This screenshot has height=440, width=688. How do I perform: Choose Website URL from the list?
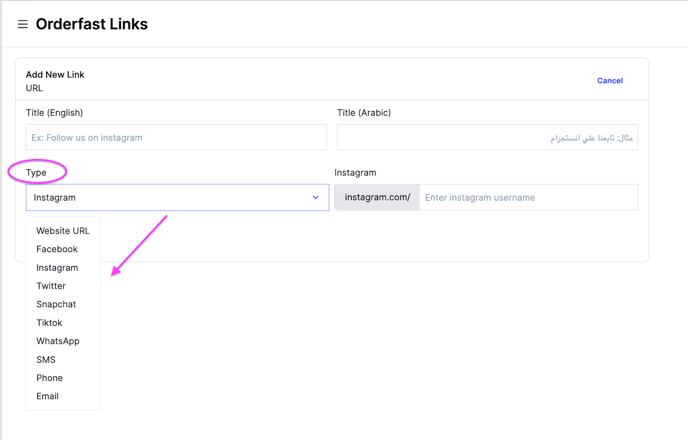[63, 231]
